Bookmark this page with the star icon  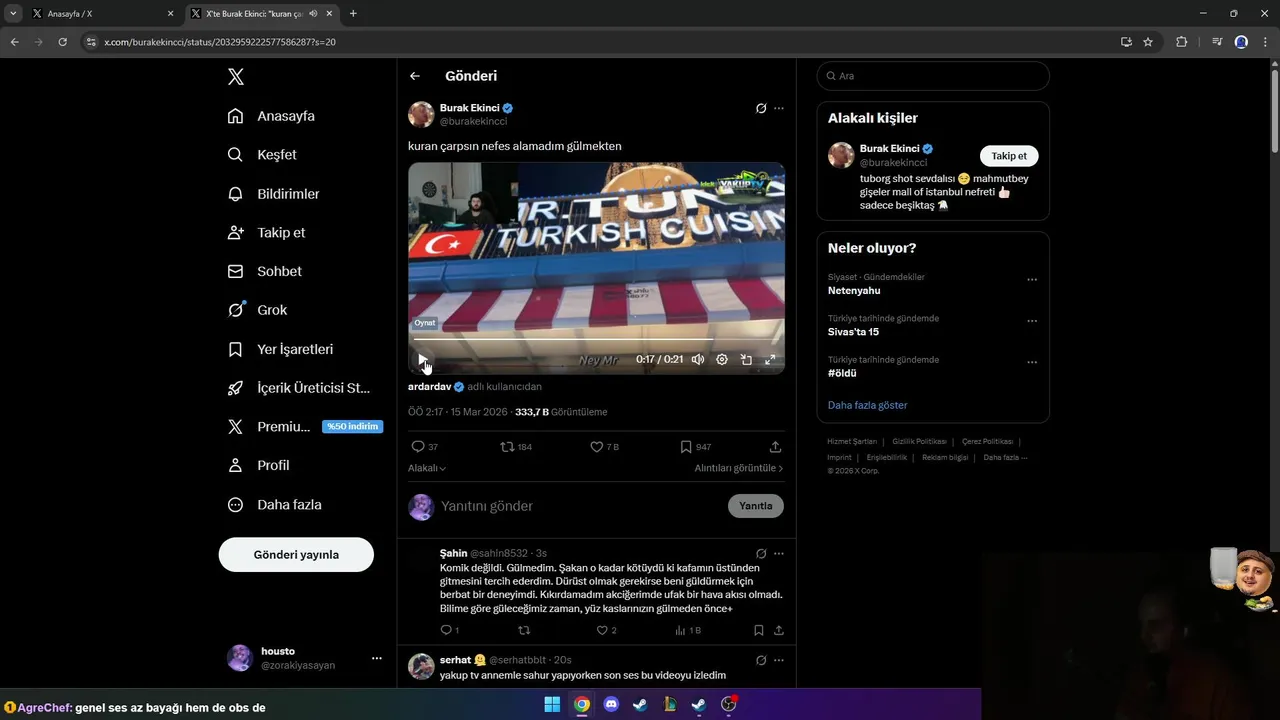point(1148,42)
